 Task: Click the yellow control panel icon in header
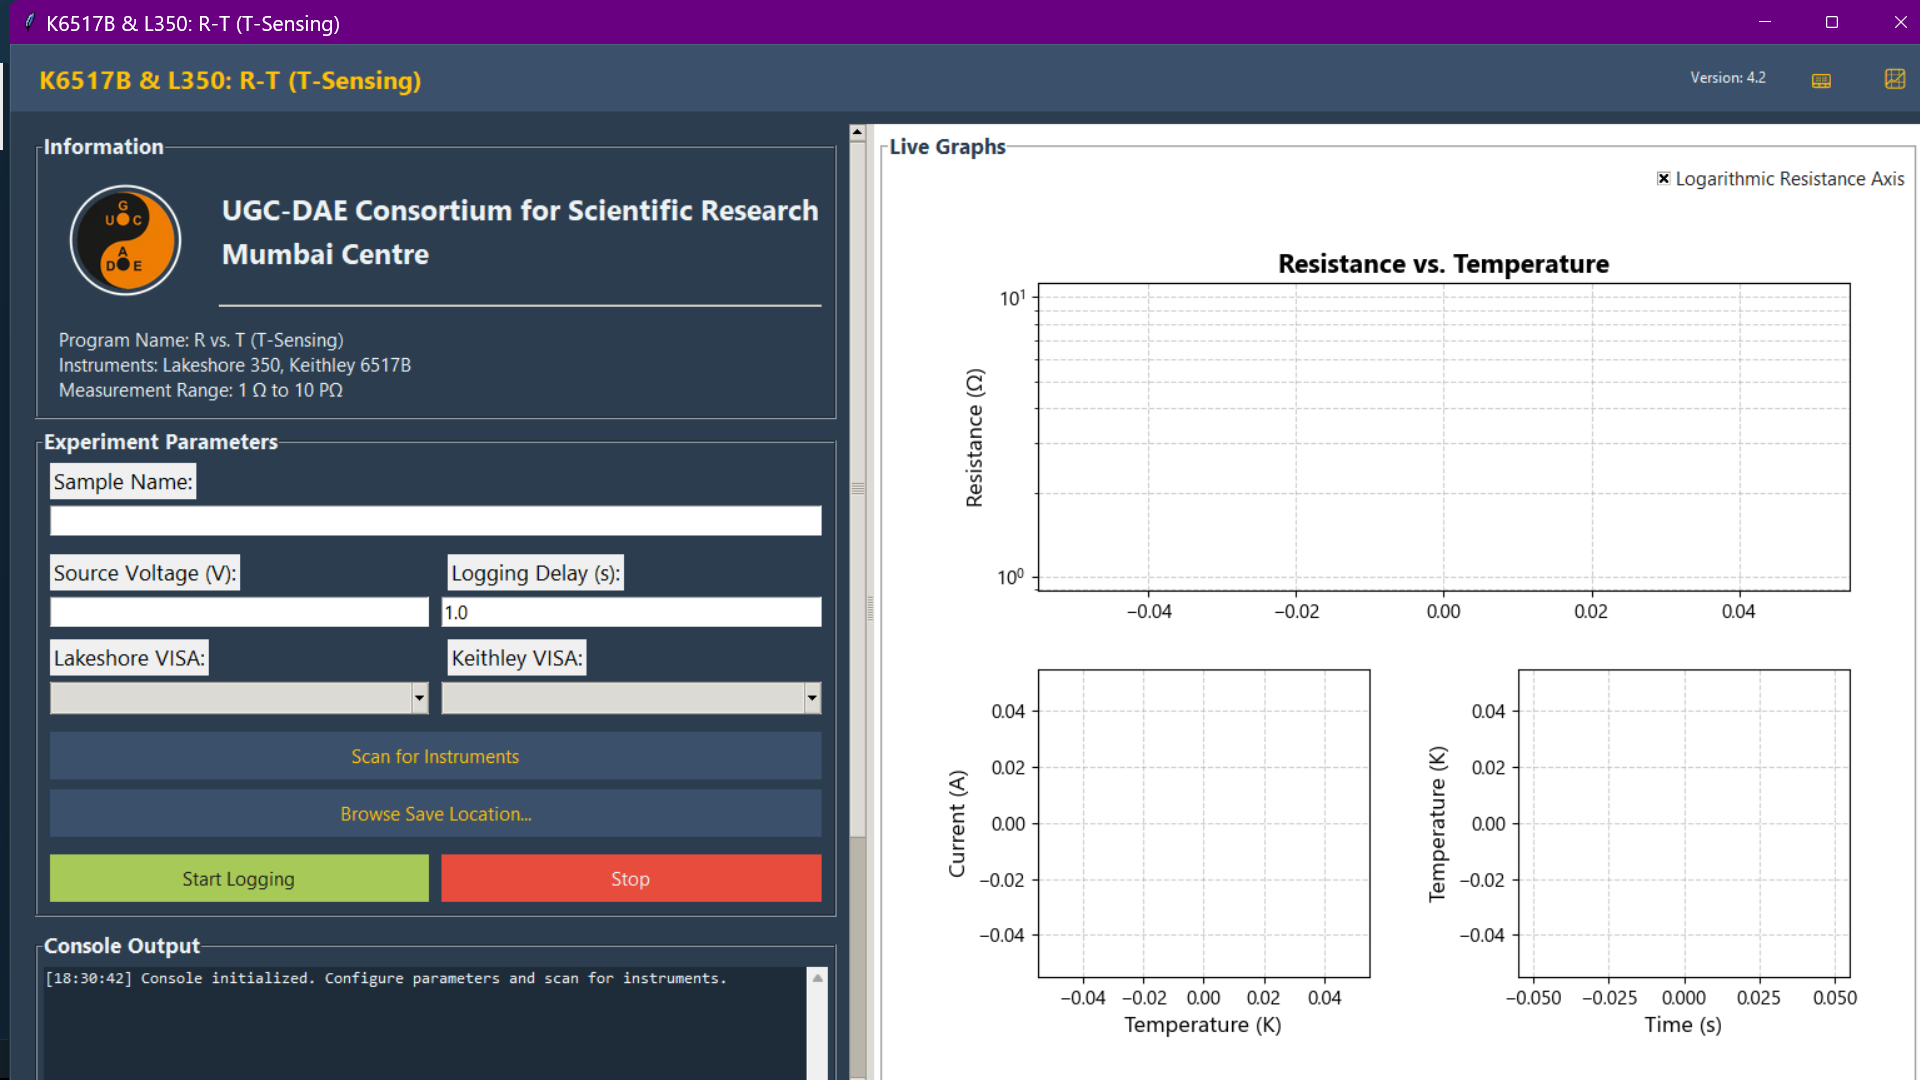click(1821, 80)
